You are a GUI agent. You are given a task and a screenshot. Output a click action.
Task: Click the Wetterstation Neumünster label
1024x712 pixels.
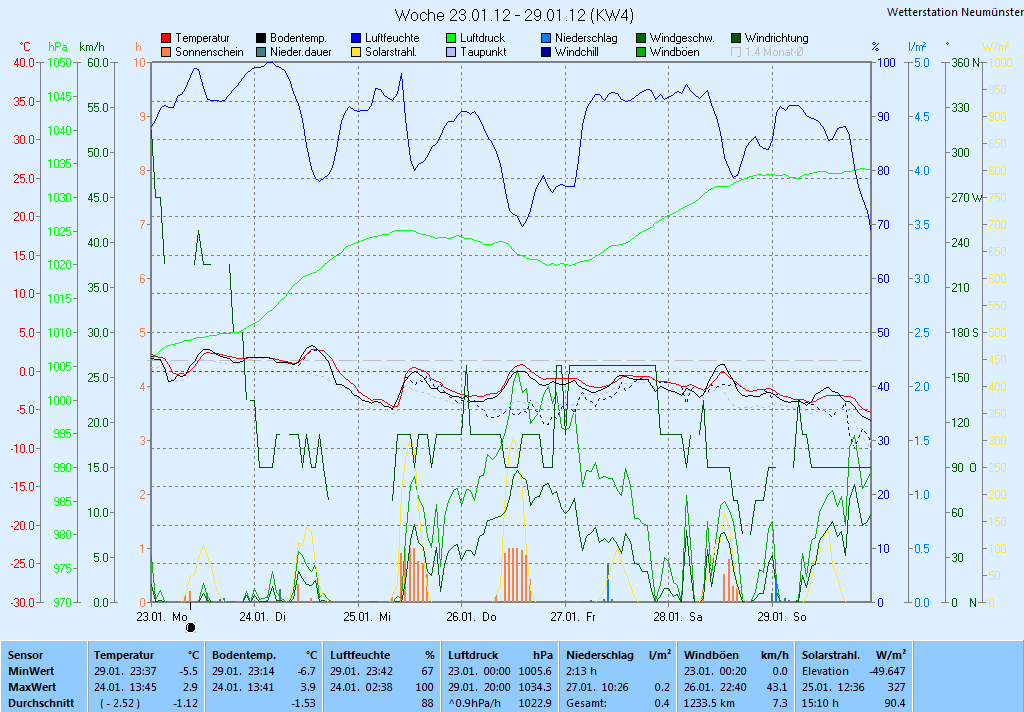point(955,12)
